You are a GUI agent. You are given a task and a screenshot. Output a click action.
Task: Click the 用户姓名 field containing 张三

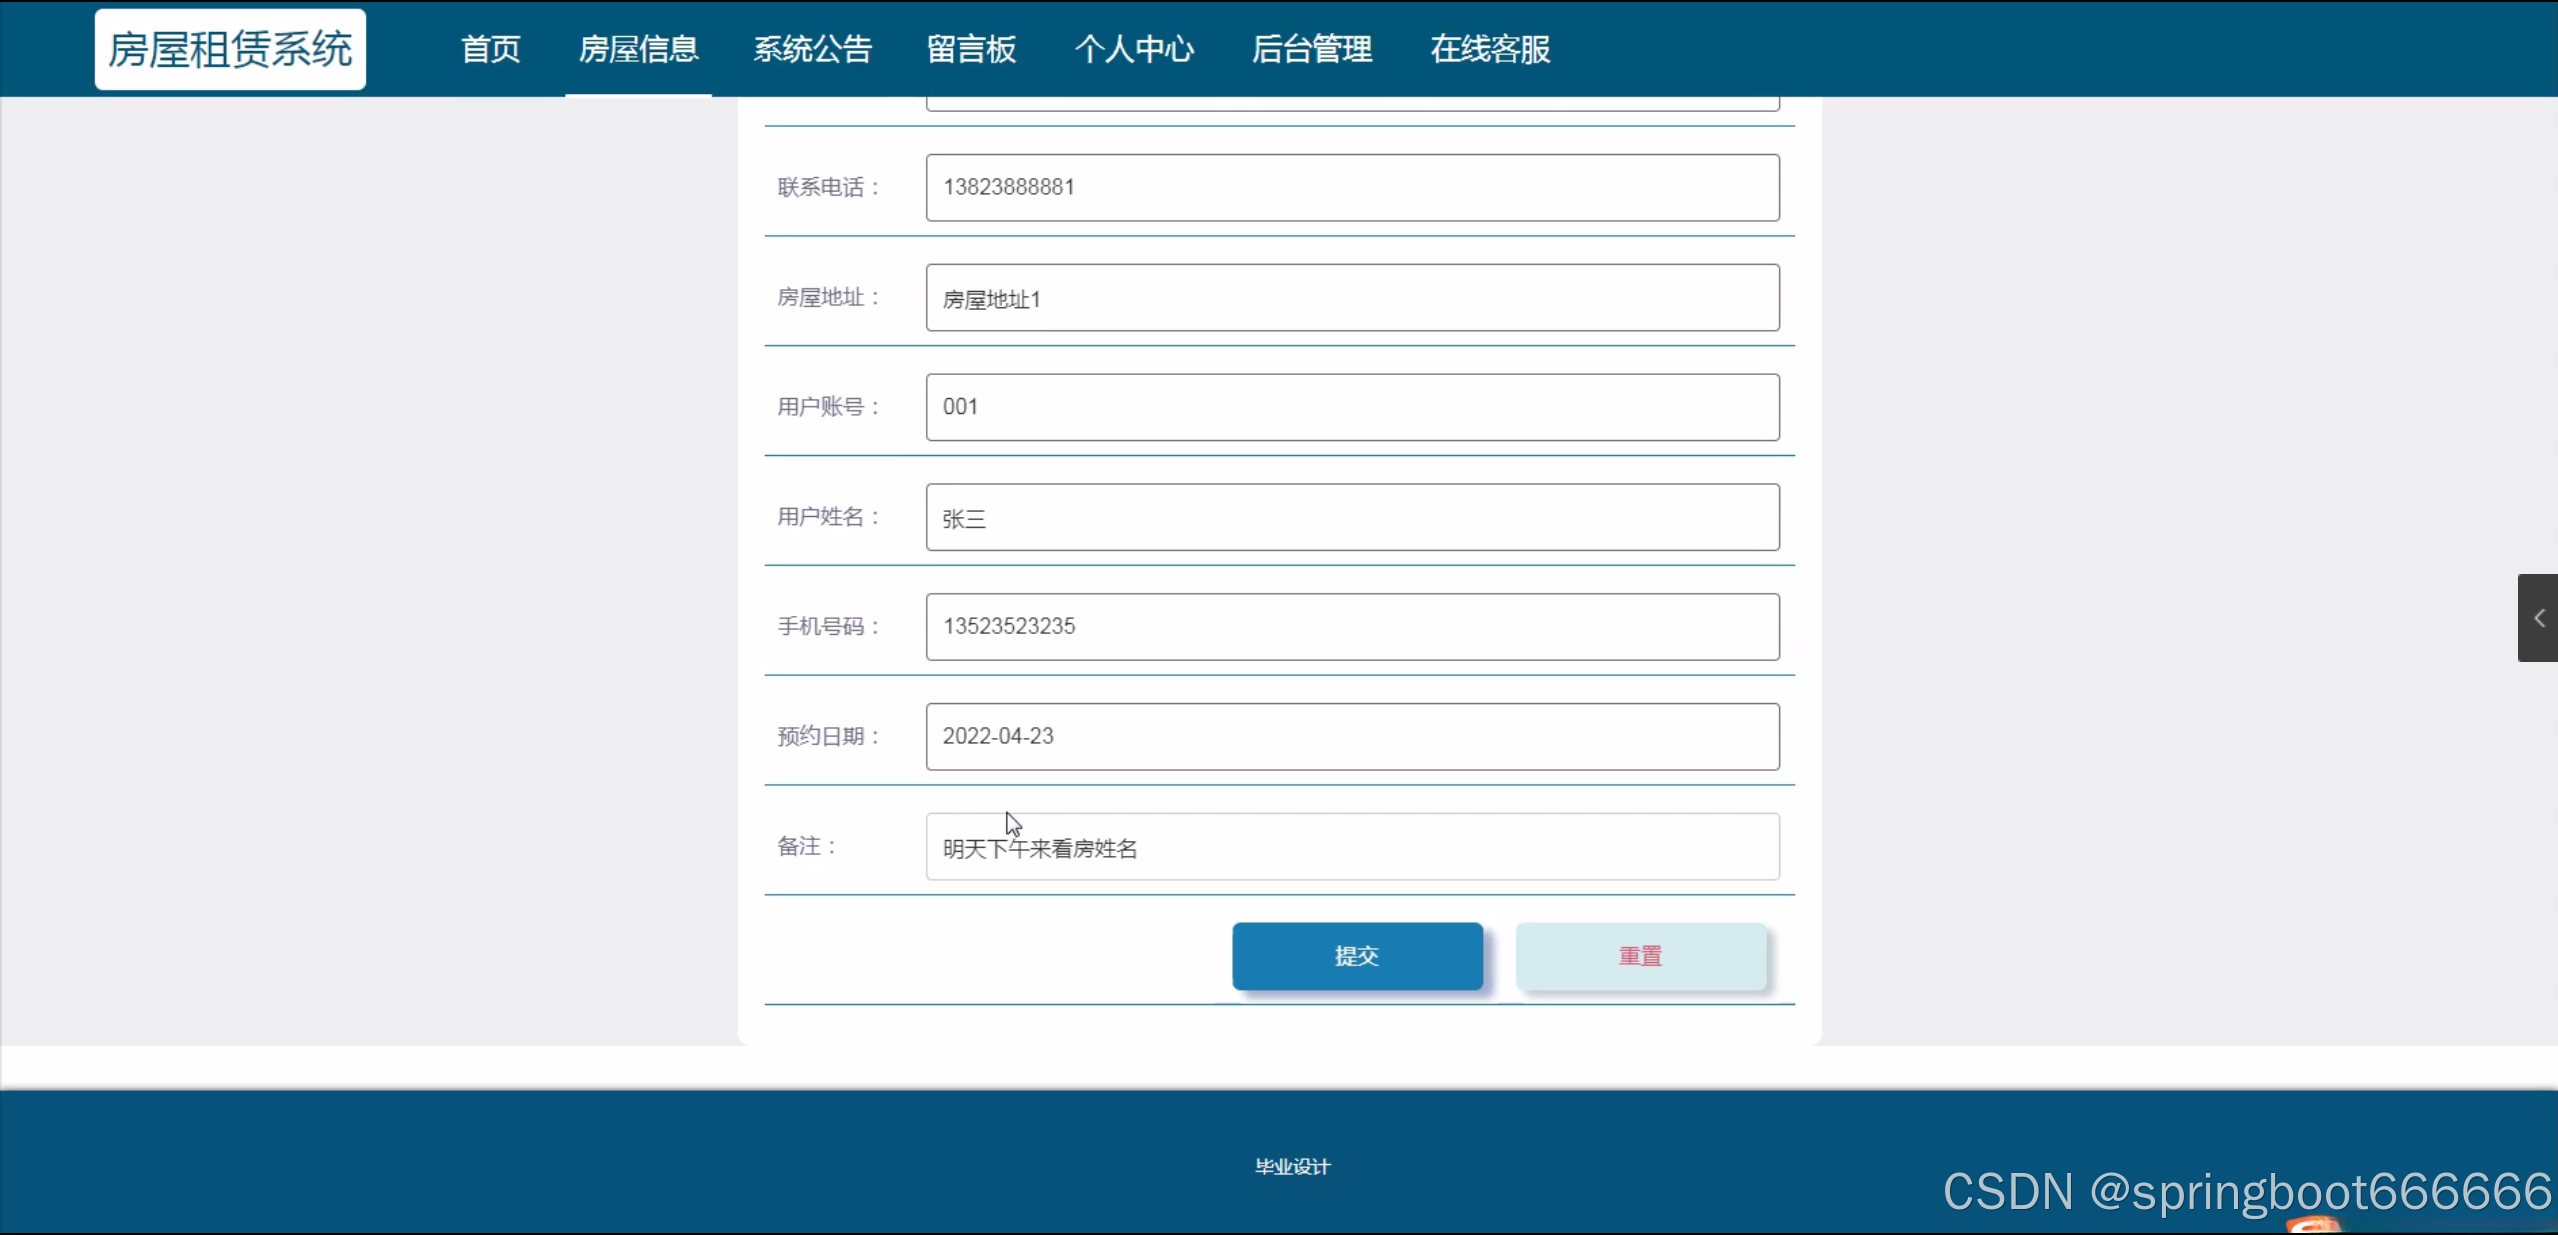pyautogui.click(x=1352, y=517)
